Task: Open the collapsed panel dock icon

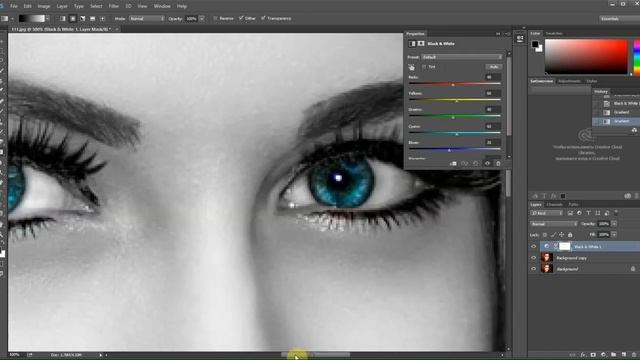Action: (520, 39)
